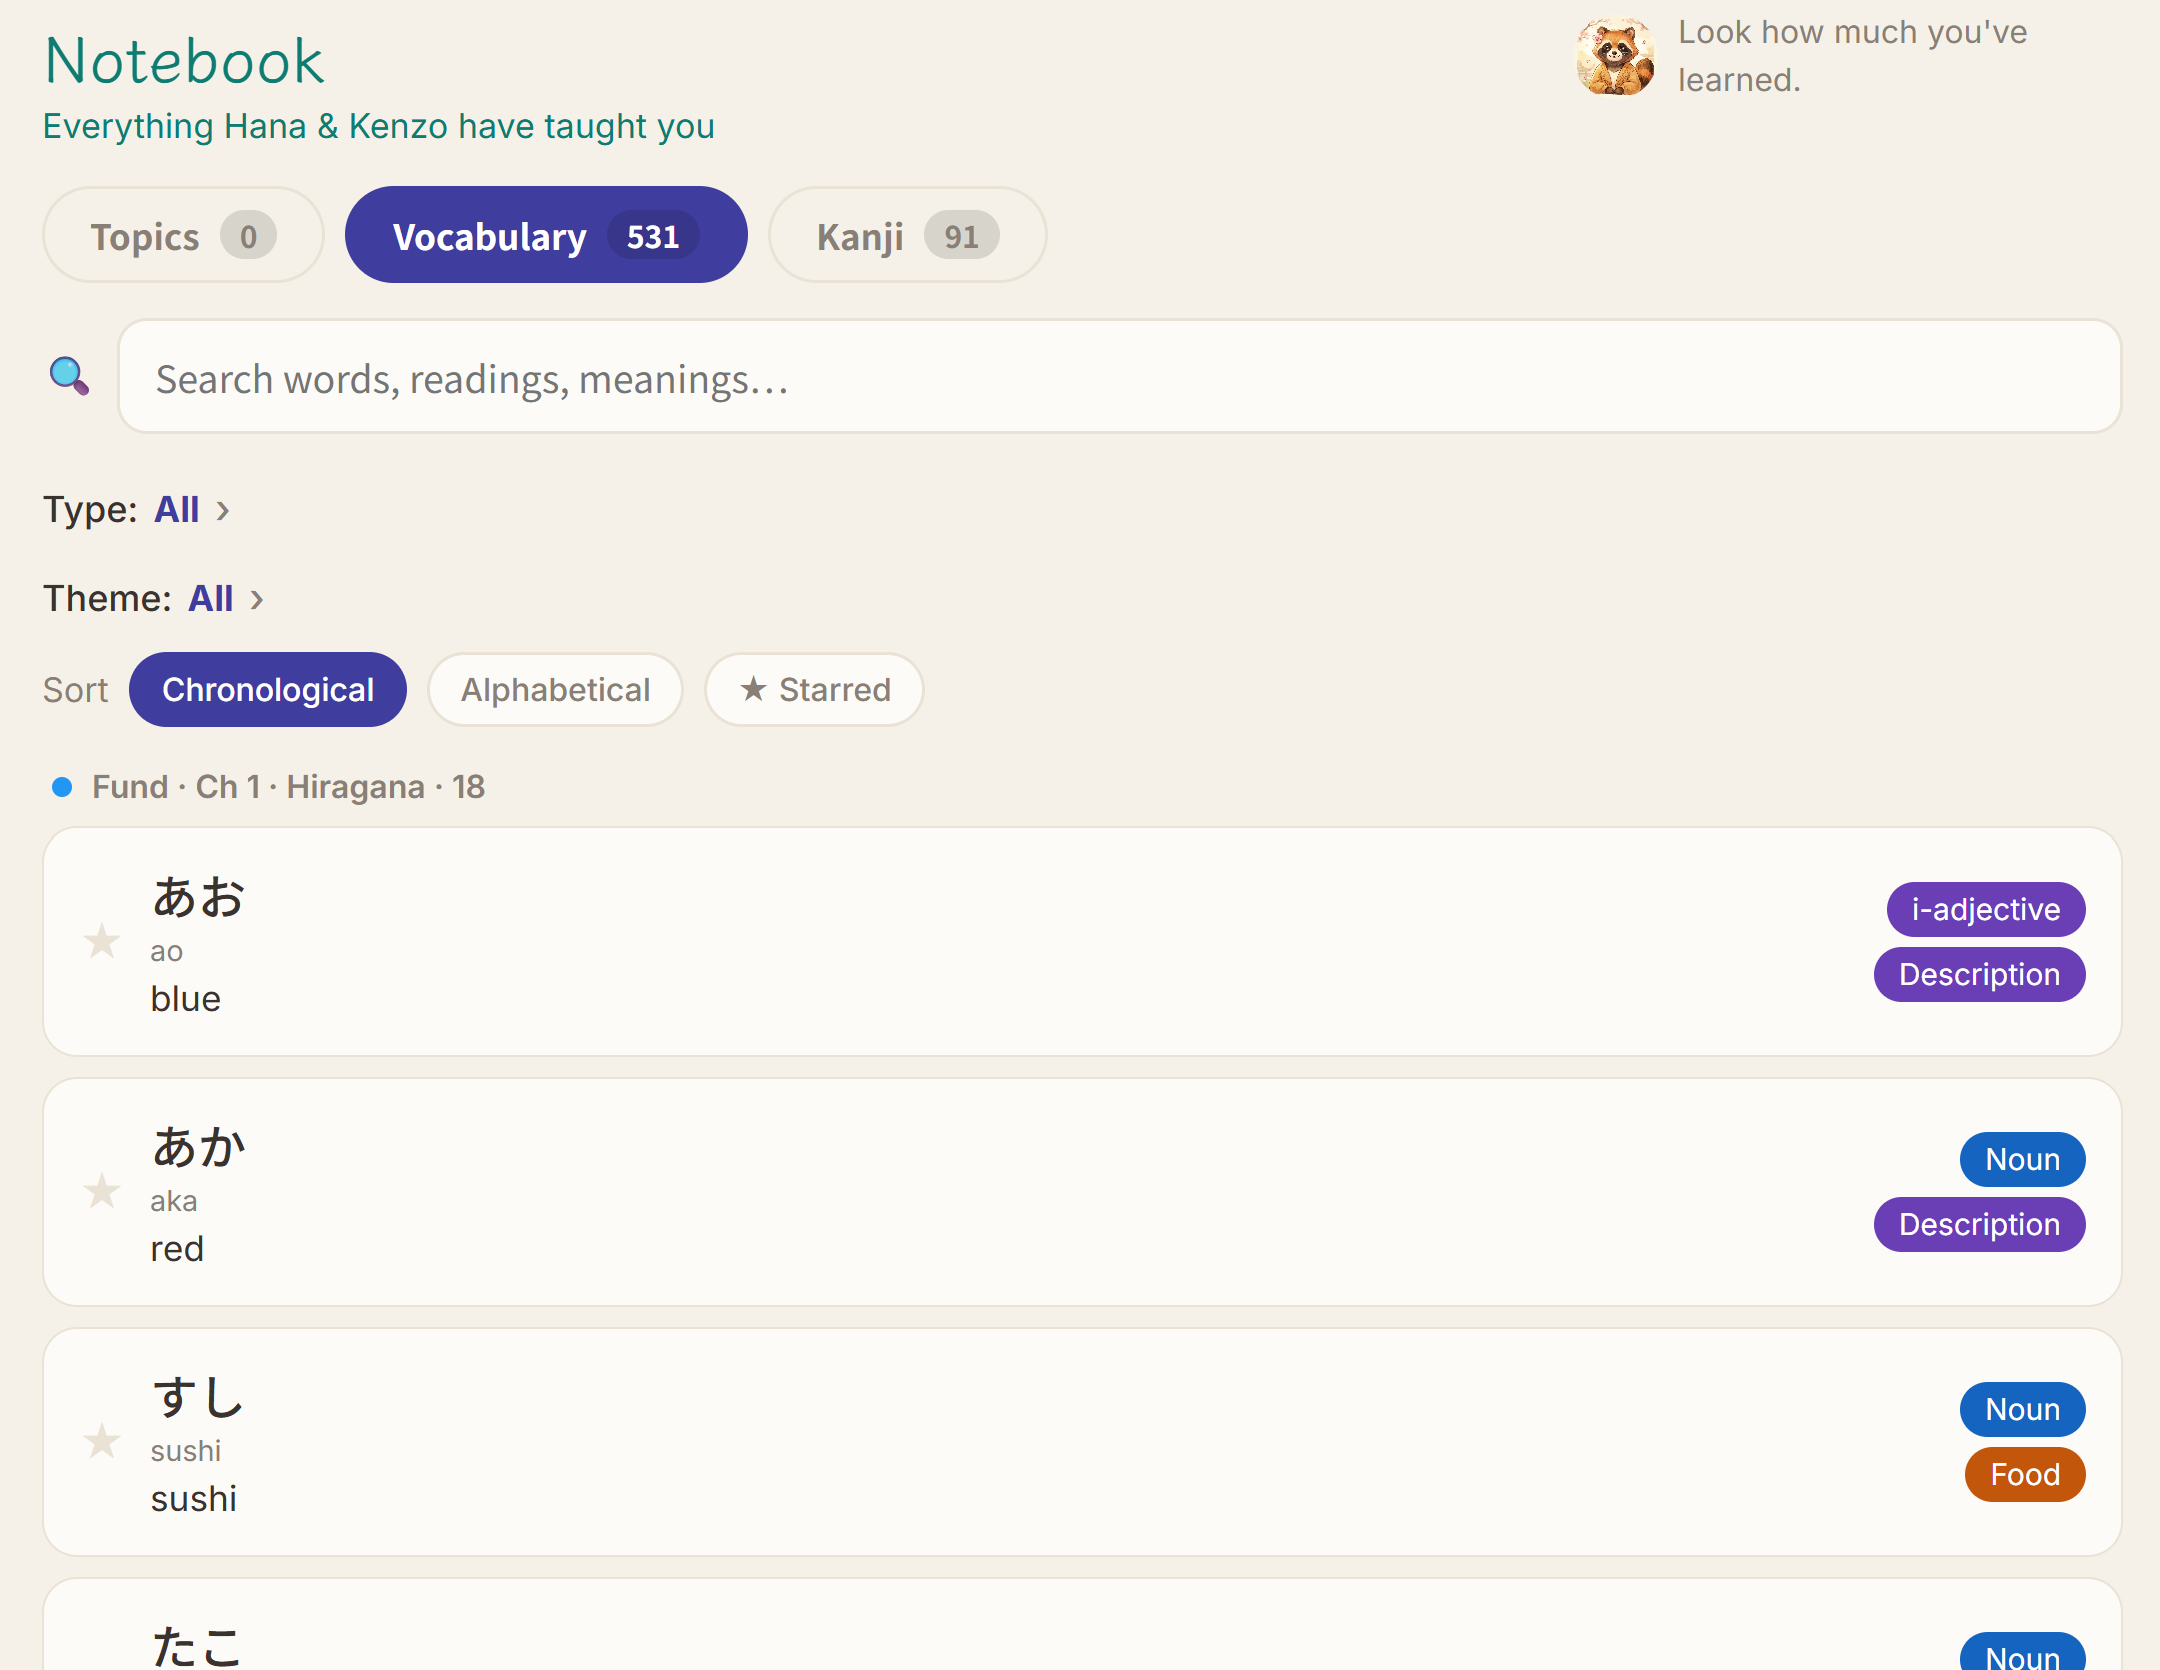Click the Noun tag on すし card
Image resolution: width=2160 pixels, height=1670 pixels.
point(2023,1410)
